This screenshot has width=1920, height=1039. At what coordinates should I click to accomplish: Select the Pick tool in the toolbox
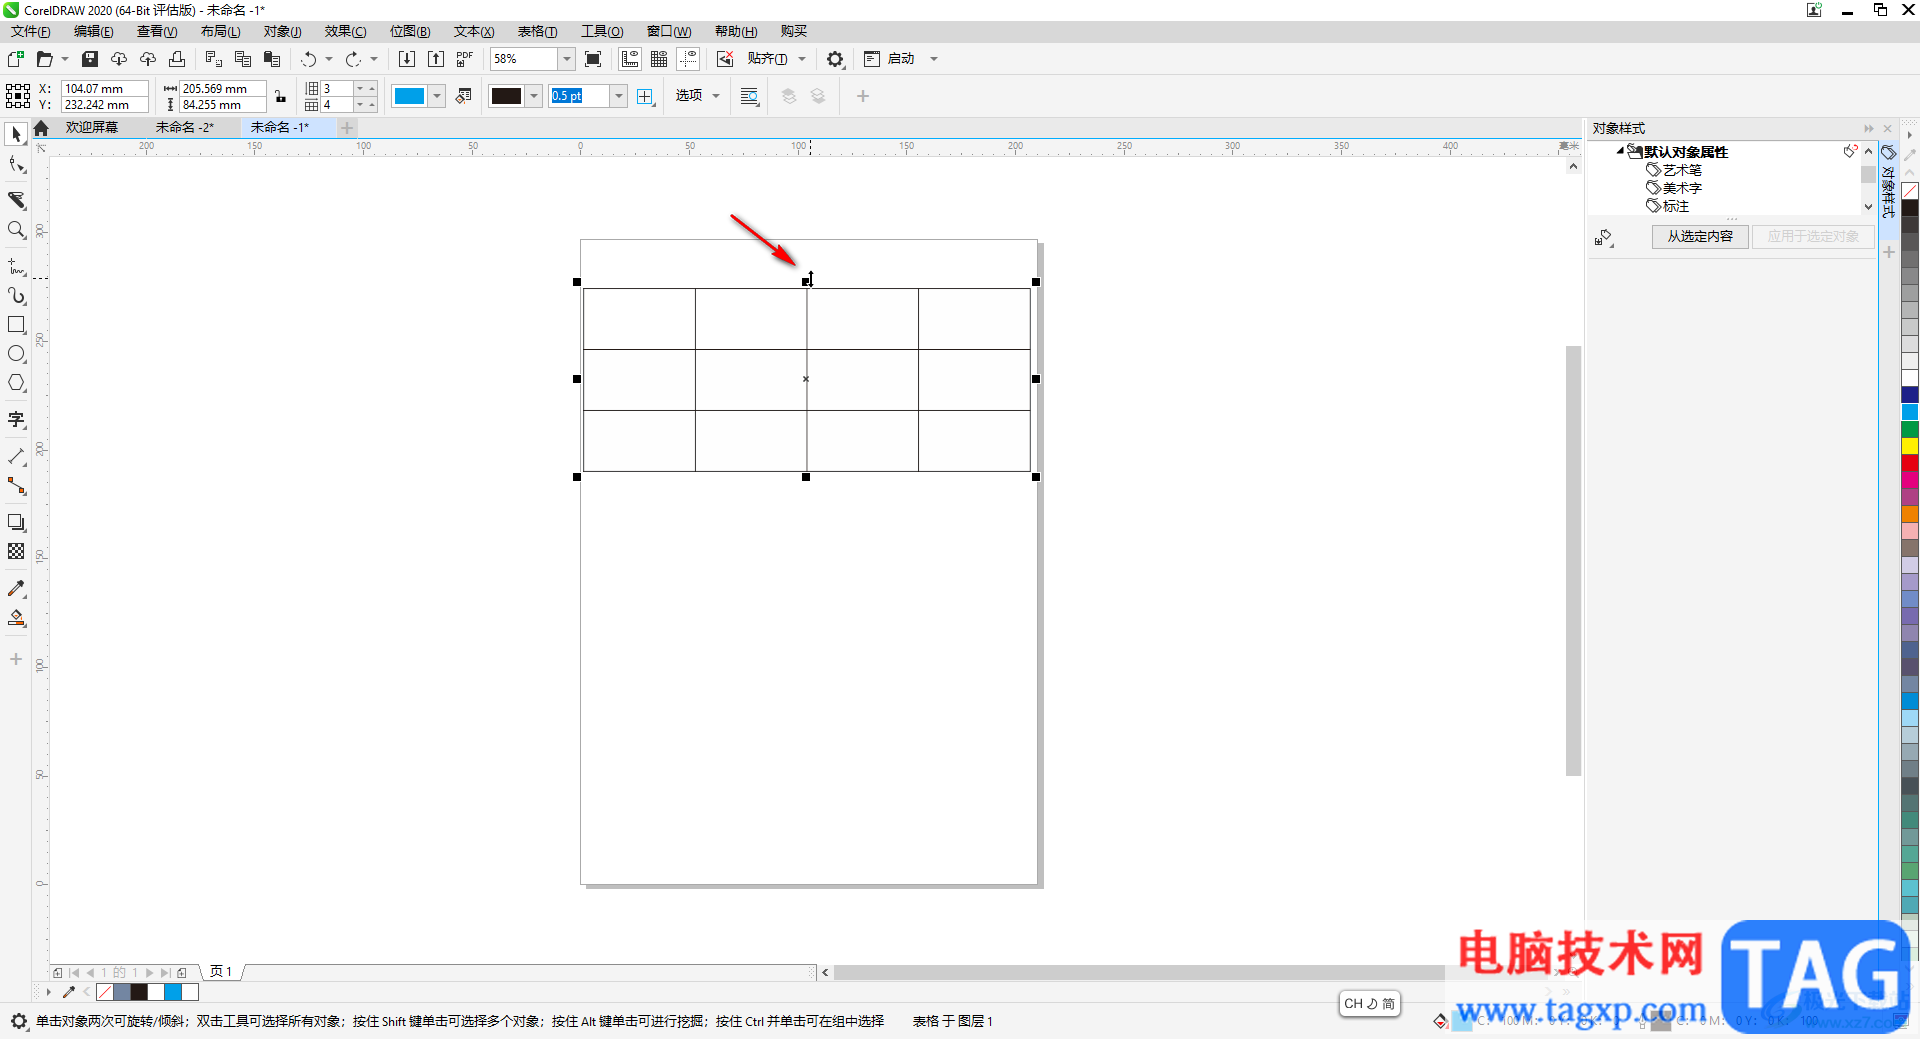(x=16, y=134)
